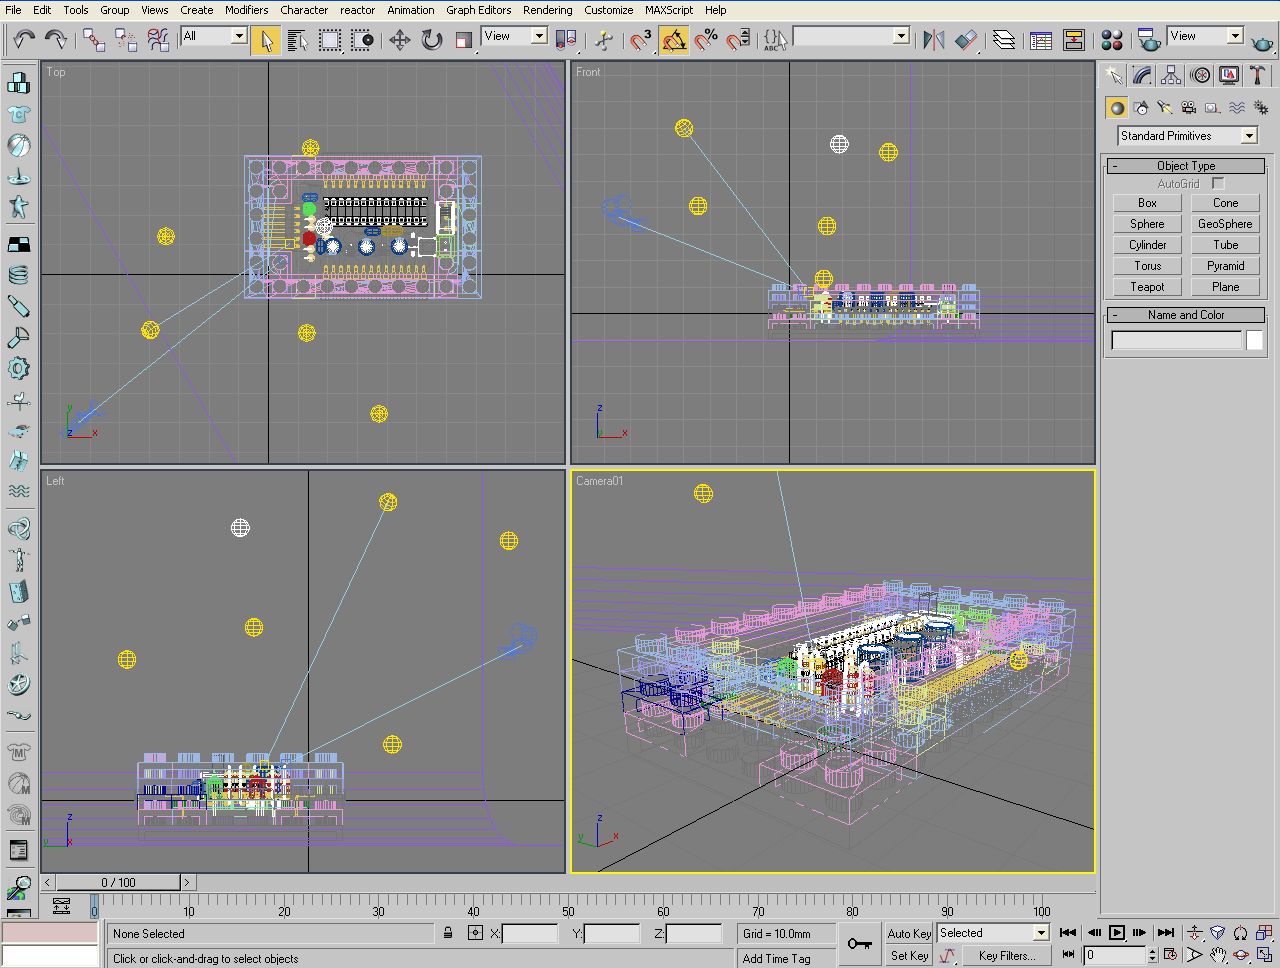Expand the Standard Primitives dropdown

[x=1249, y=136]
